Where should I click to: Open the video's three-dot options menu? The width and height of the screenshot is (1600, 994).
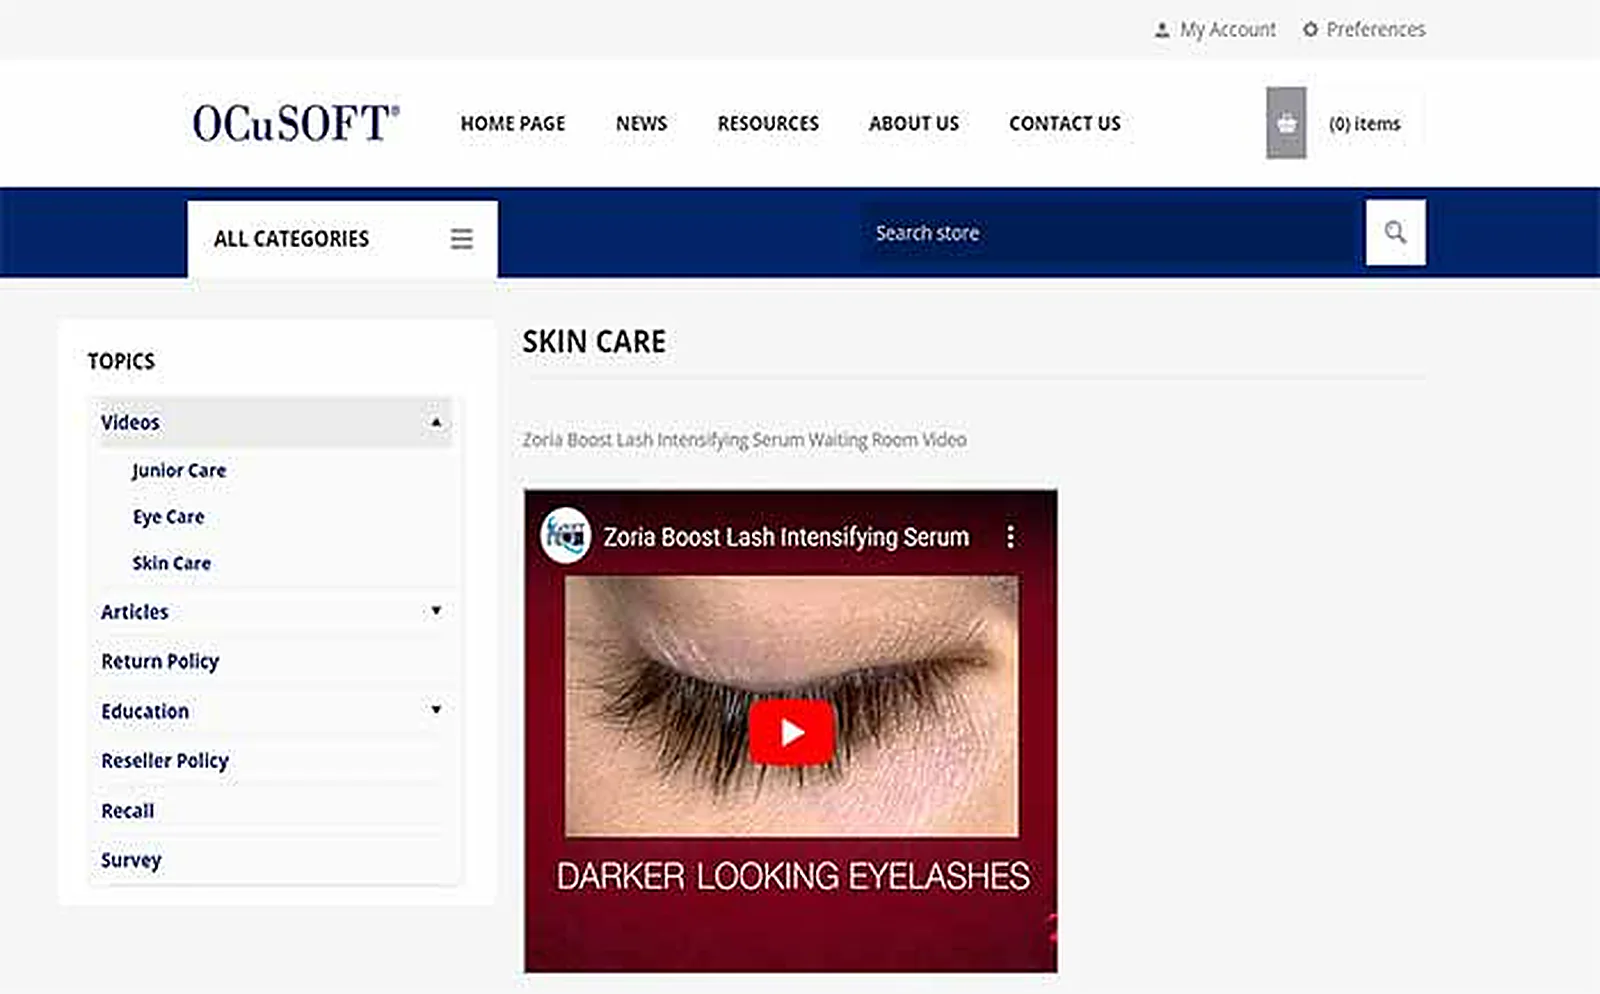pyautogui.click(x=1011, y=537)
